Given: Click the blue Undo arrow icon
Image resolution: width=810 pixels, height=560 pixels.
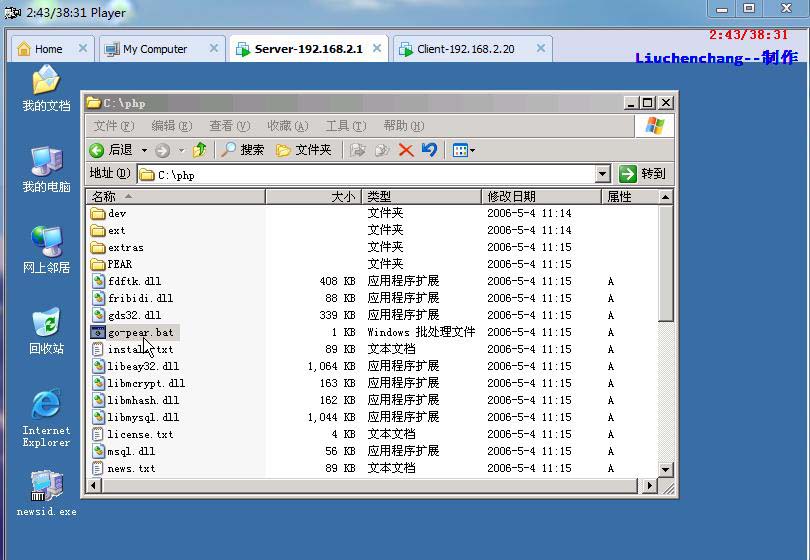Looking at the screenshot, I should (429, 150).
